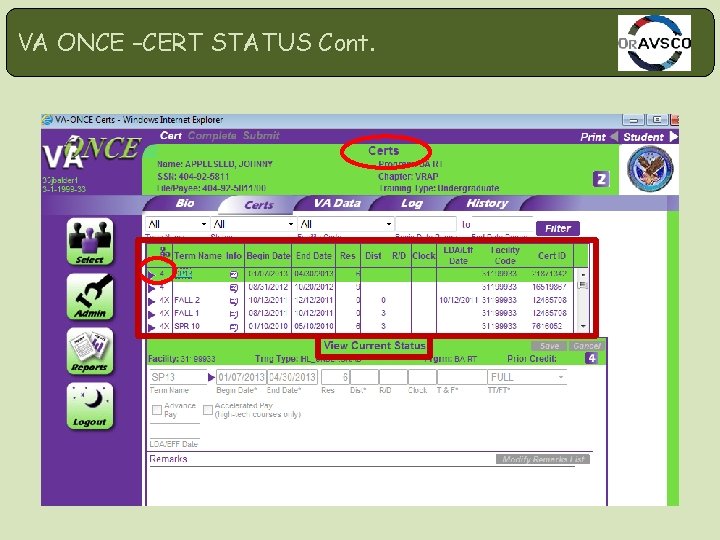Expand the FALL 2 row arrow
The height and width of the screenshot is (540, 720).
pos(152,301)
